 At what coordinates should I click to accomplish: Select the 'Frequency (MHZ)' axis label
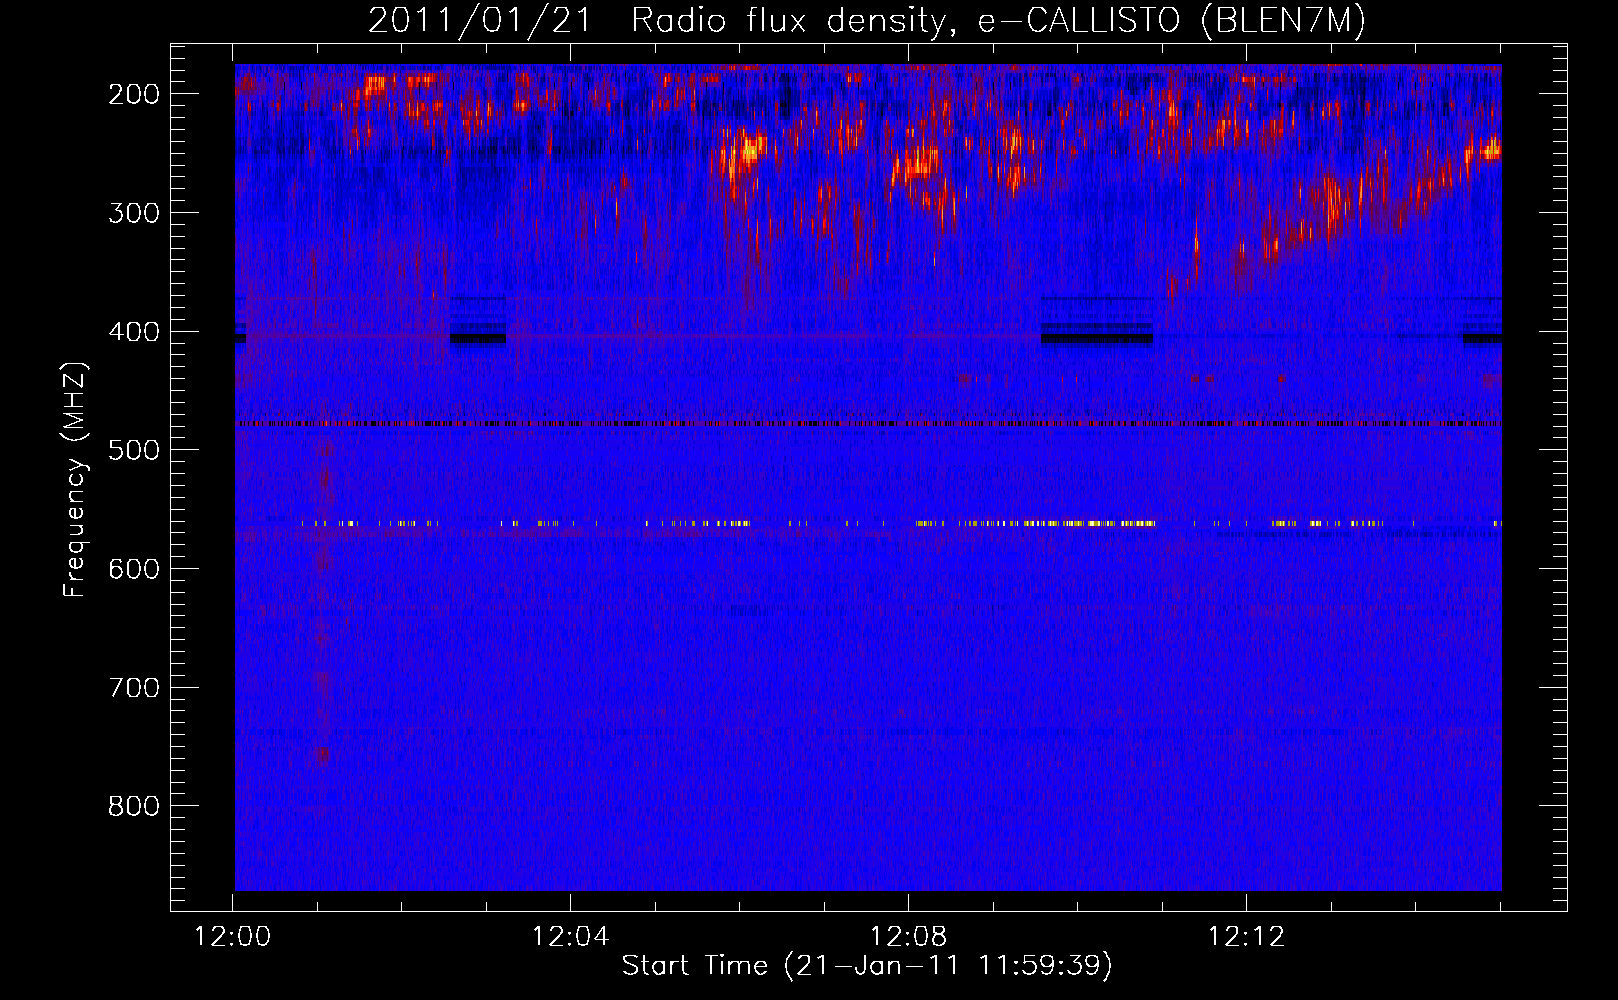74,479
